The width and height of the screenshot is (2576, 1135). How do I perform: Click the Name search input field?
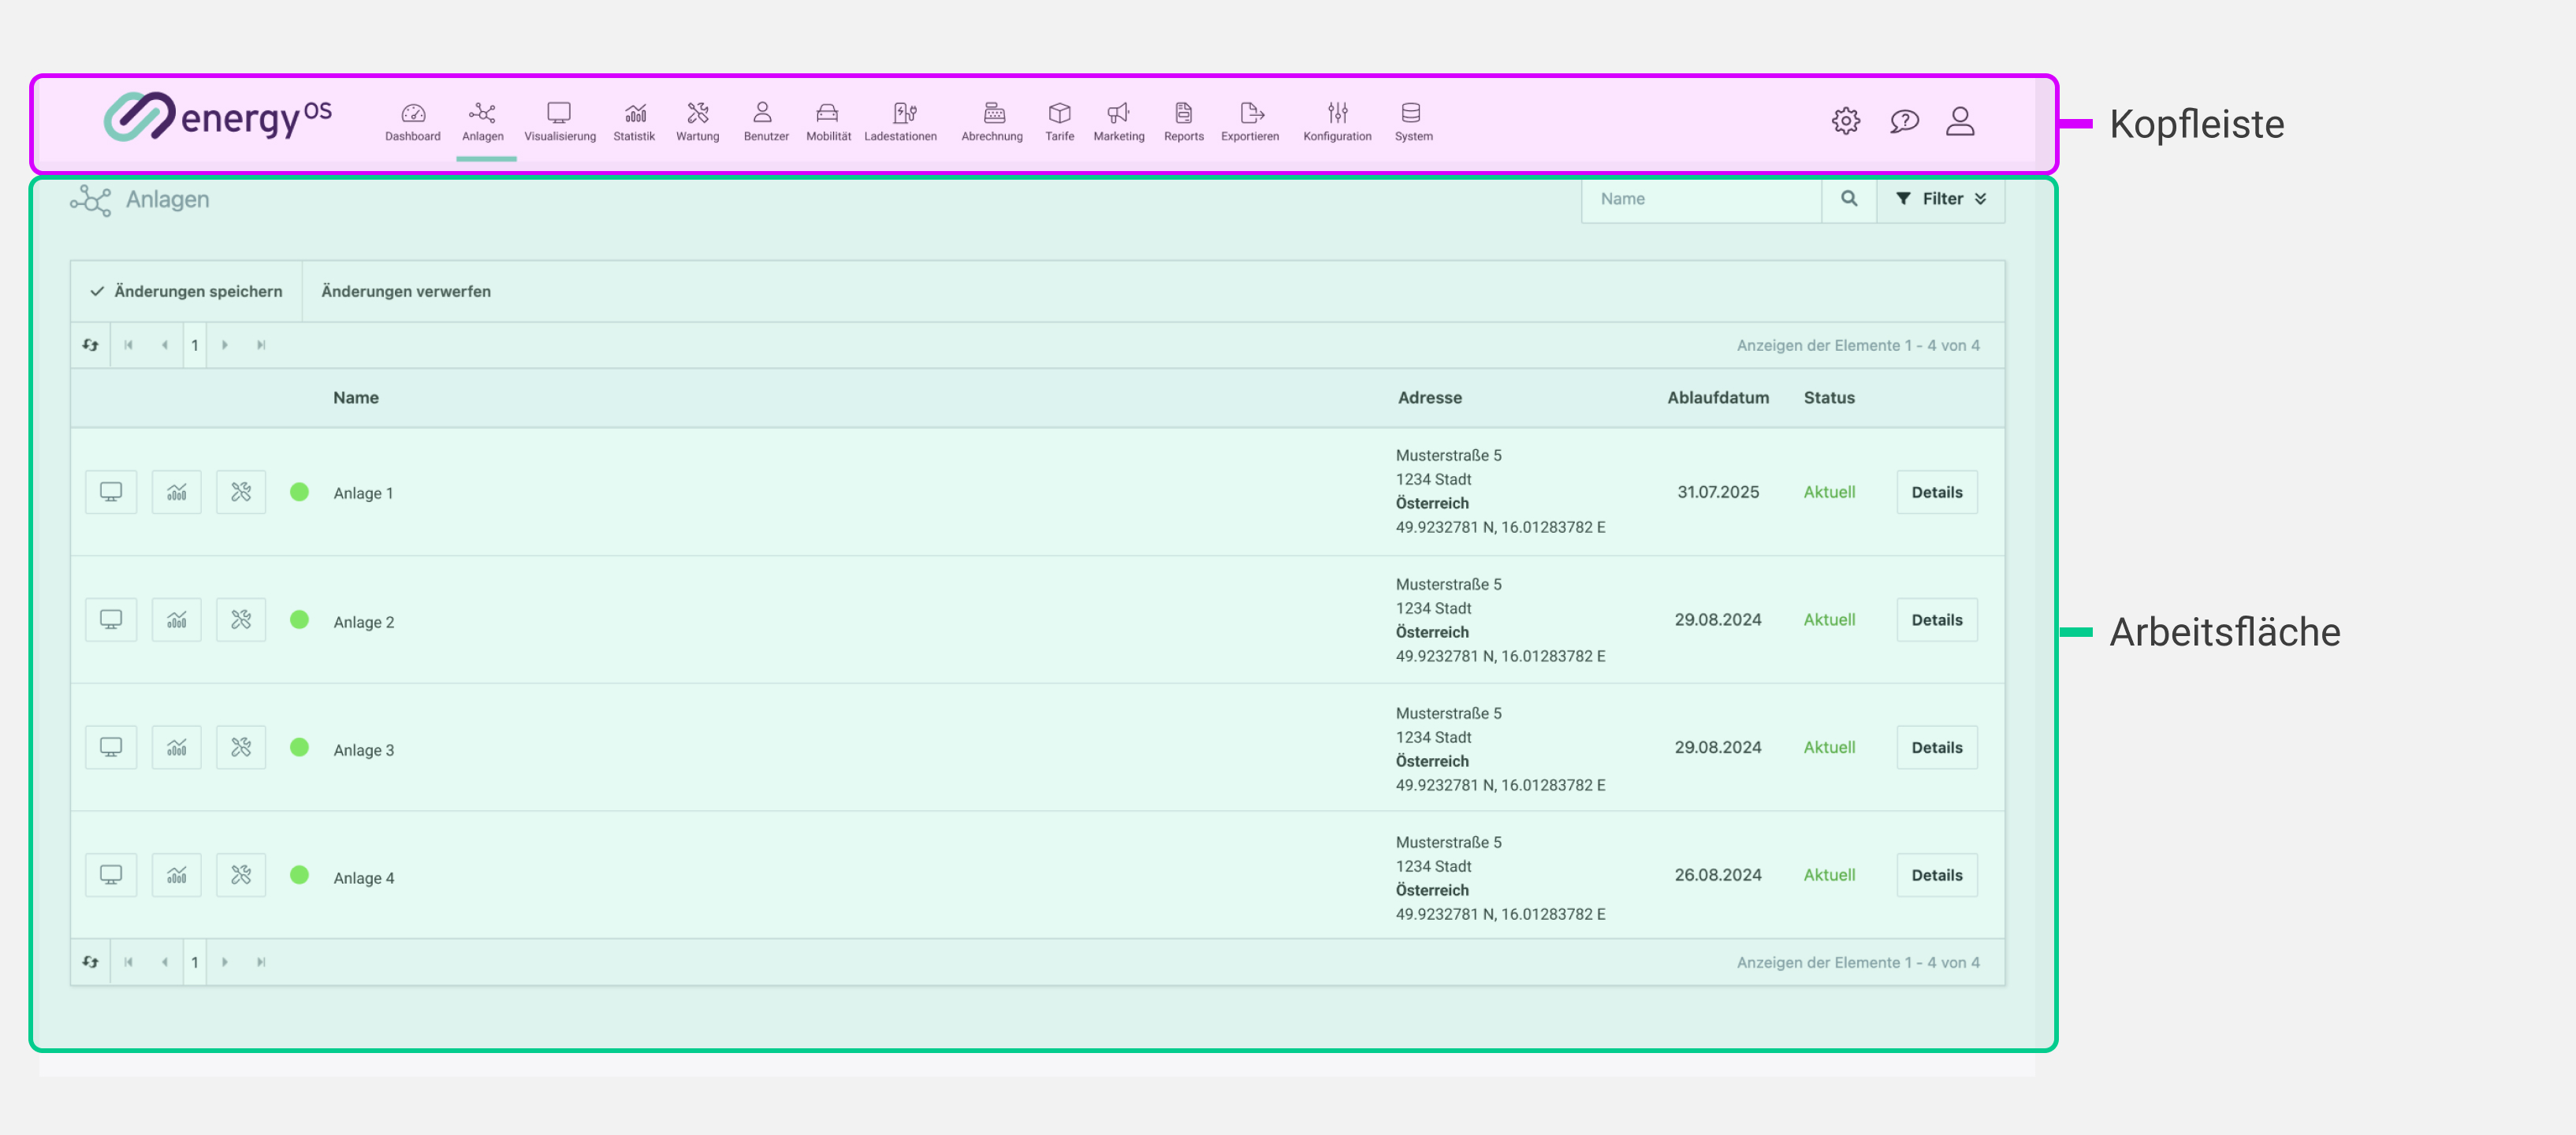point(1700,199)
